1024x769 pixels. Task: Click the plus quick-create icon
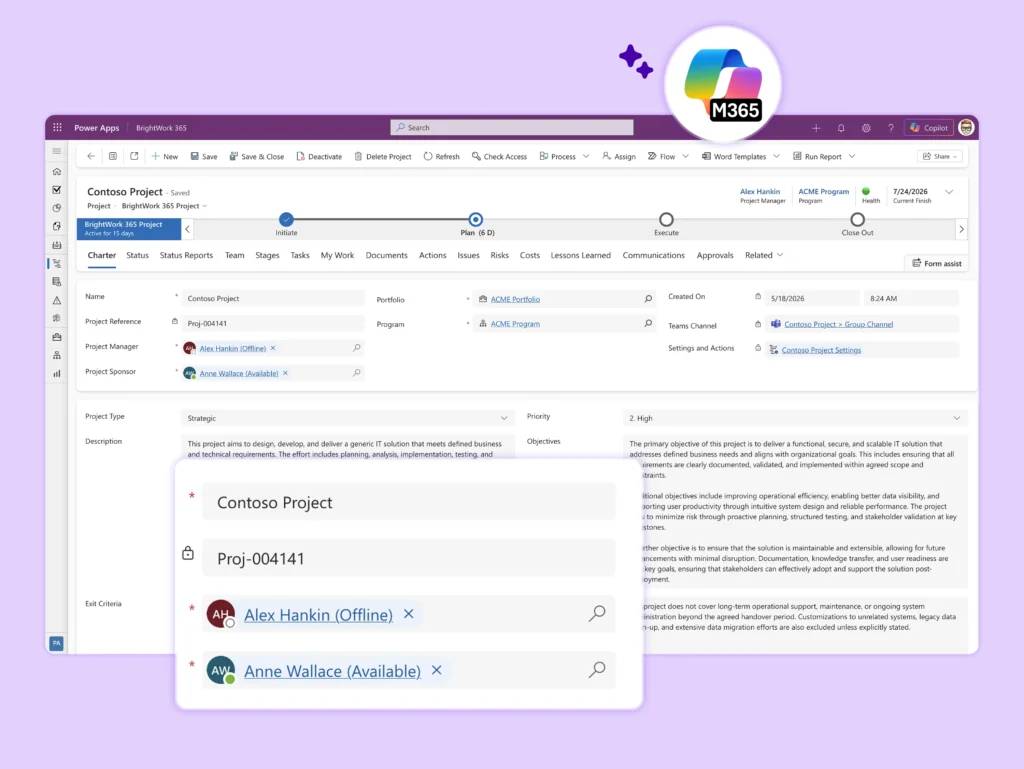click(816, 128)
